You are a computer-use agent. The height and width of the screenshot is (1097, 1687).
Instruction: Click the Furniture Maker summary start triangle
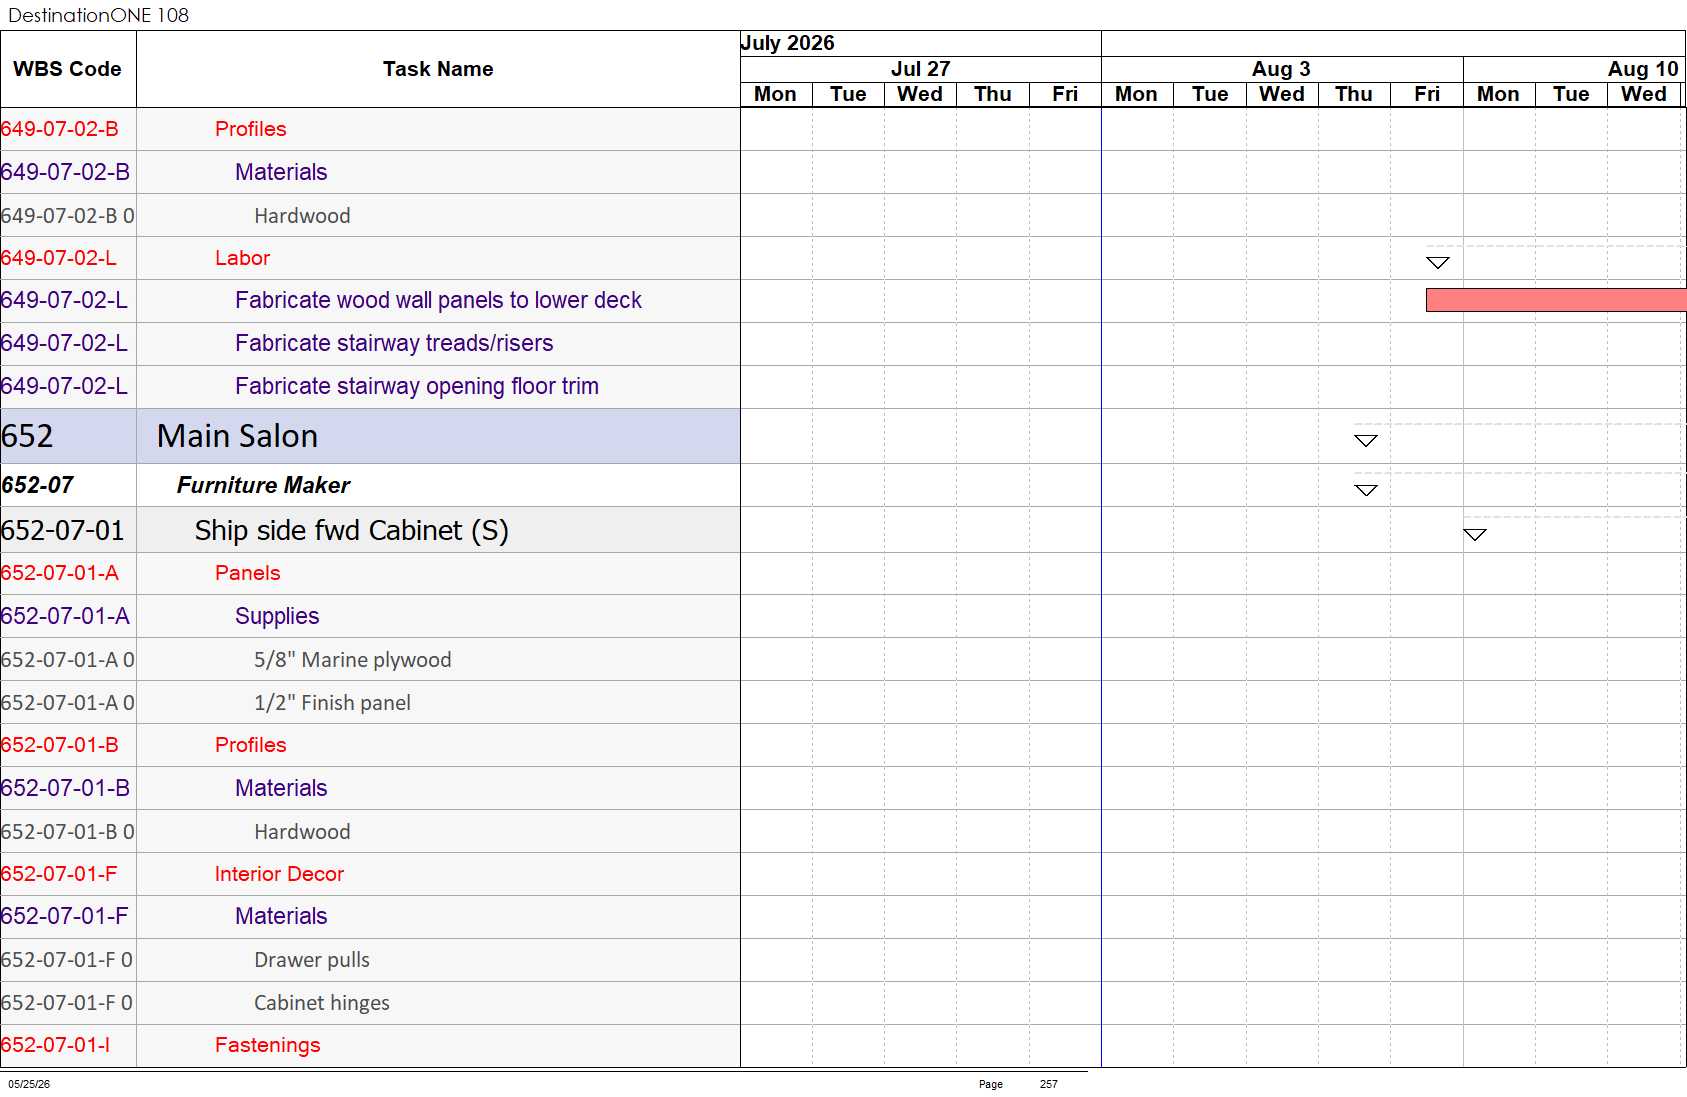[x=1366, y=490]
